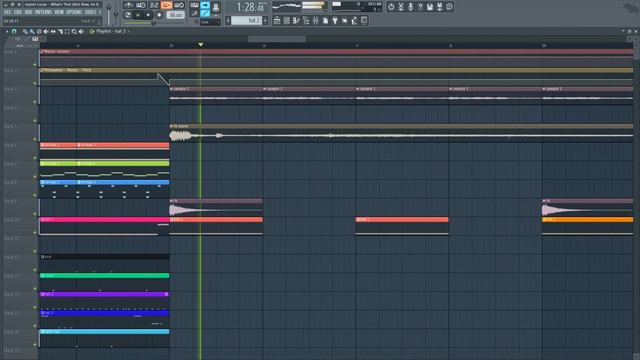Select the playlist Slice tool
640x360 pixels.
click(60, 31)
